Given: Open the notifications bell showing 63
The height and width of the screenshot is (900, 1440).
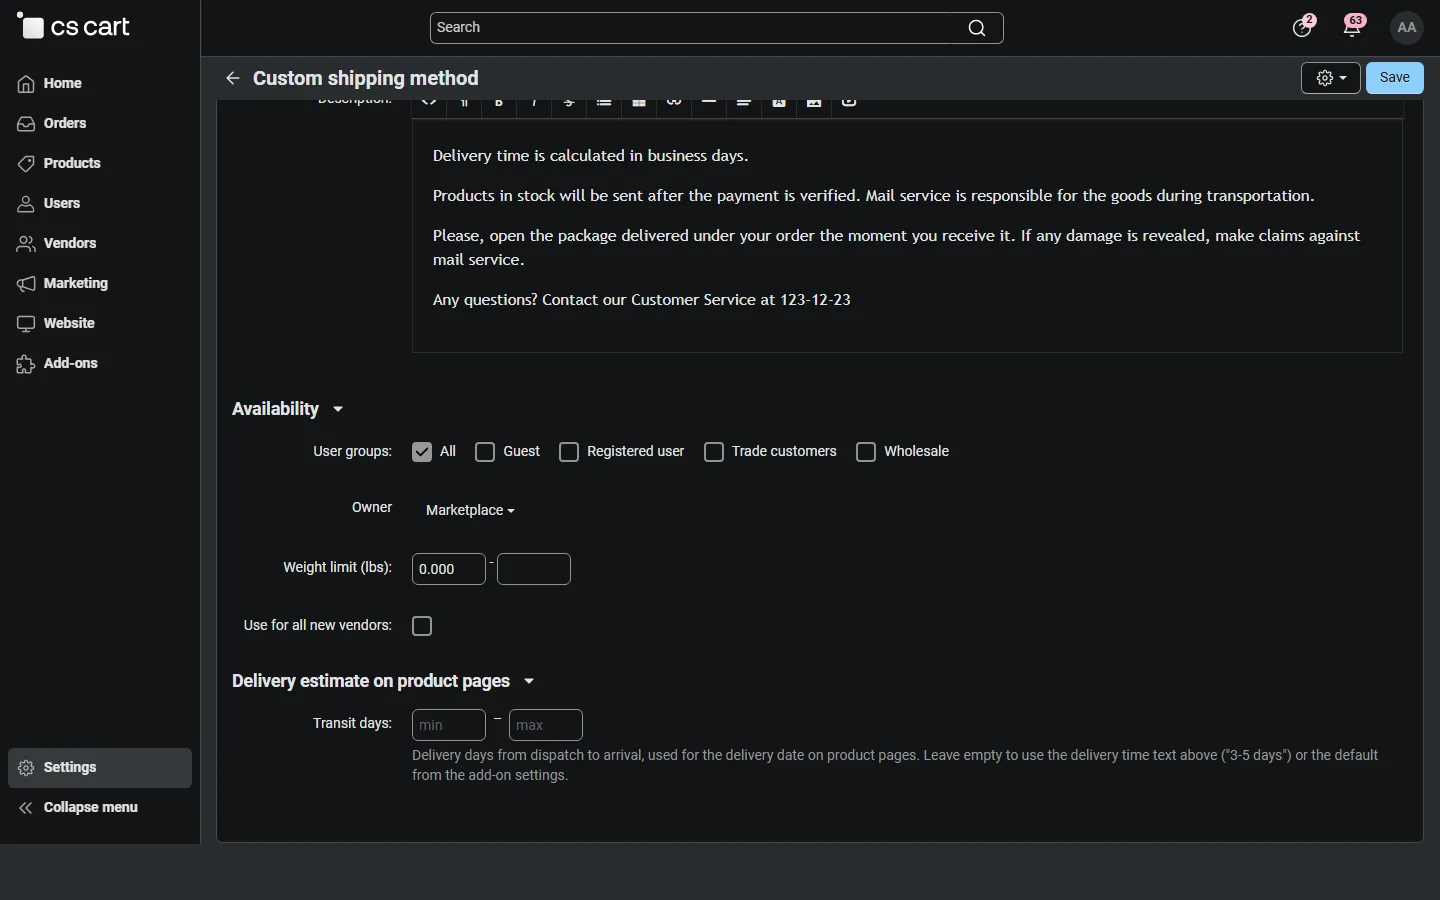Looking at the screenshot, I should click(1355, 27).
